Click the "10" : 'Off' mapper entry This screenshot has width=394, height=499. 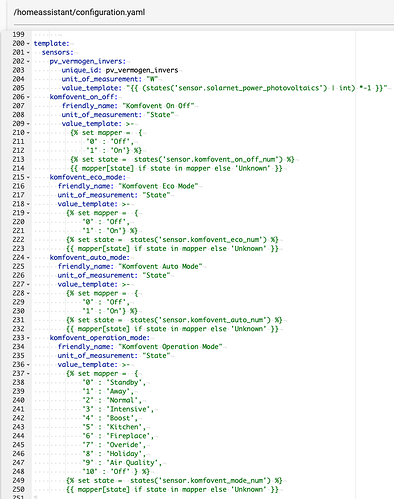point(116,472)
